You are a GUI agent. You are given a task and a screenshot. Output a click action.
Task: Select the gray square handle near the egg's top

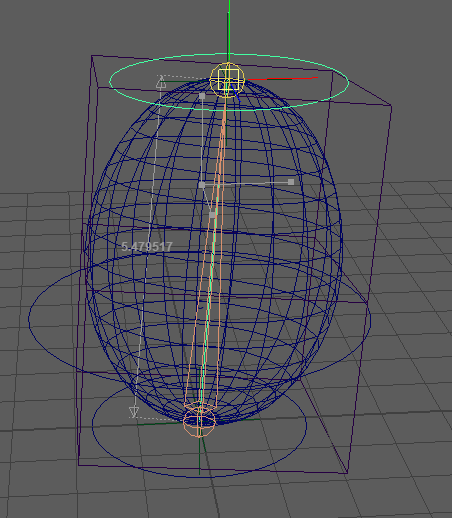coord(202,96)
